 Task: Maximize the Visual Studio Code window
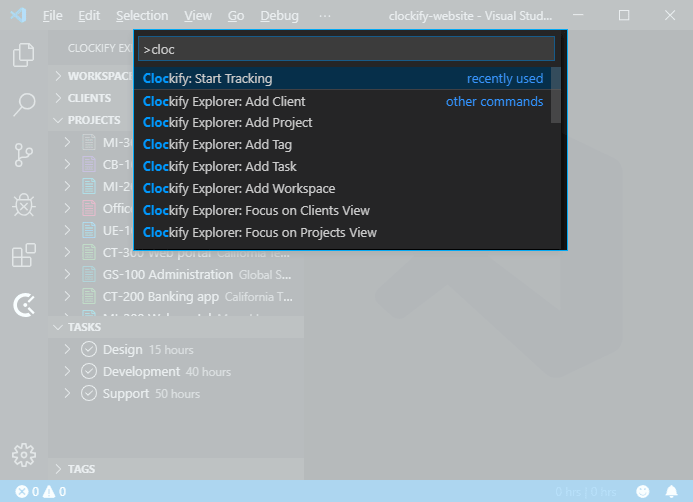(624, 15)
